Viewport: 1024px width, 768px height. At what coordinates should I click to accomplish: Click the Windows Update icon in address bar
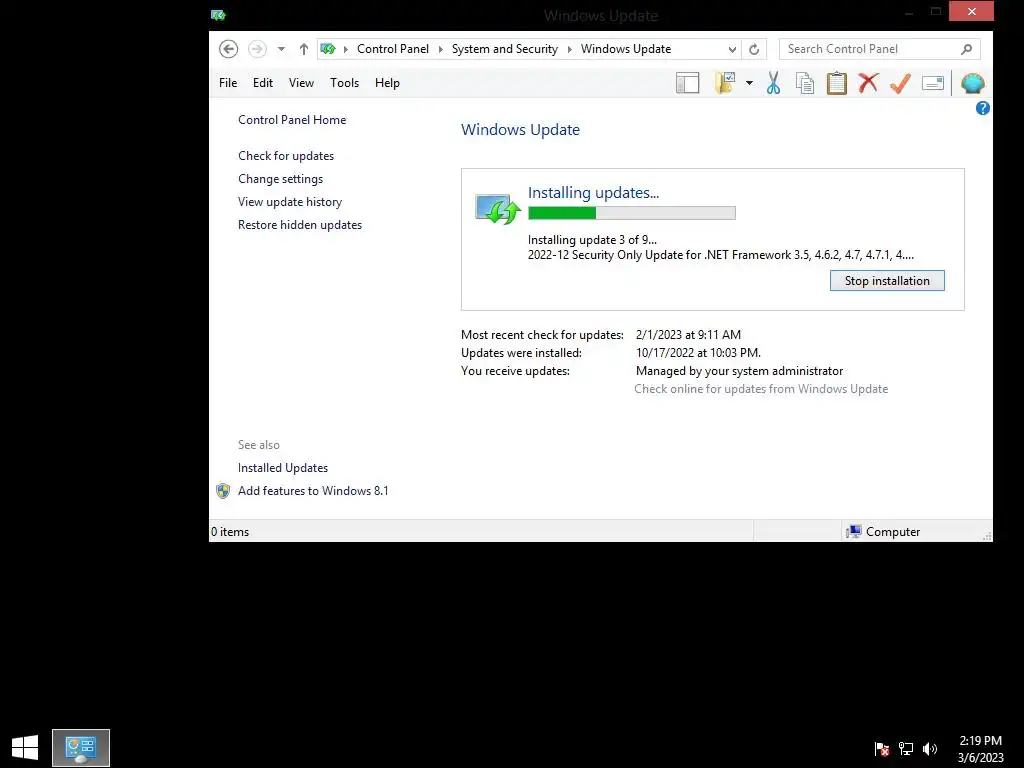click(328, 49)
